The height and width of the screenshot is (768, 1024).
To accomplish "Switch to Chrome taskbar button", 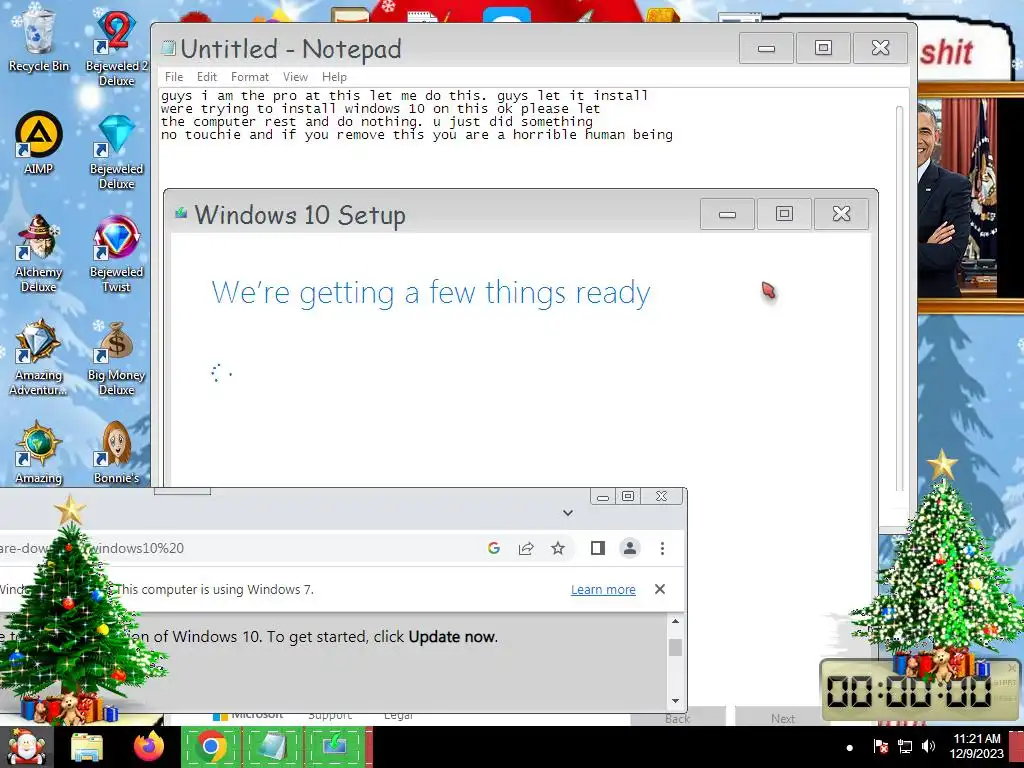I will pyautogui.click(x=211, y=747).
